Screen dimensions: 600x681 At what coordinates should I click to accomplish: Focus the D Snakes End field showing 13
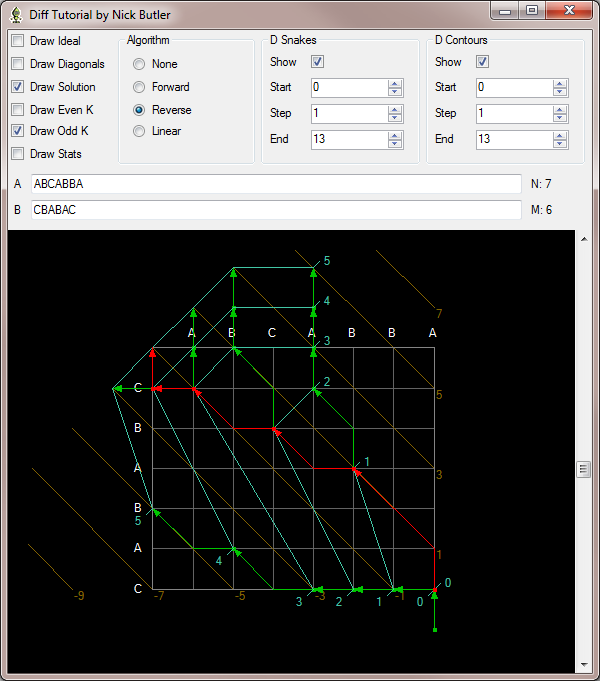349,140
